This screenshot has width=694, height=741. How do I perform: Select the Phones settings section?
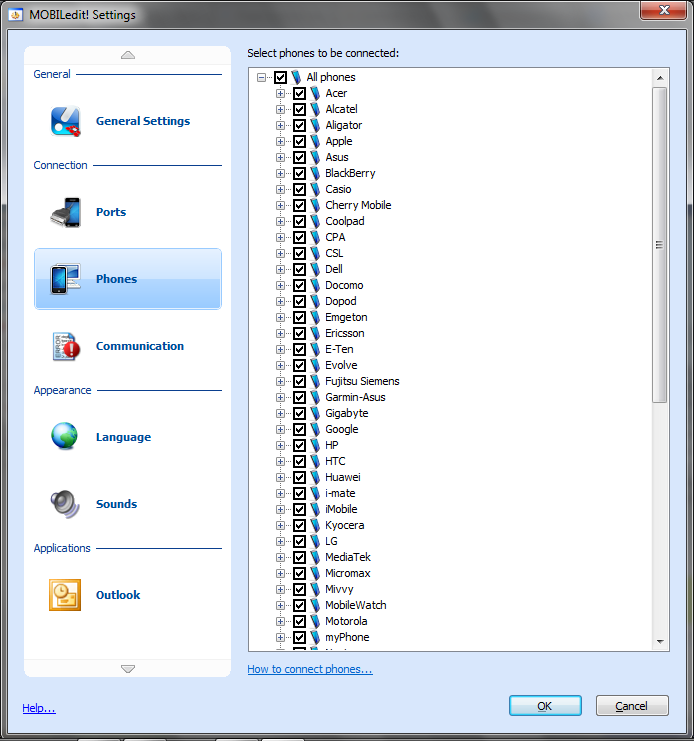[128, 279]
